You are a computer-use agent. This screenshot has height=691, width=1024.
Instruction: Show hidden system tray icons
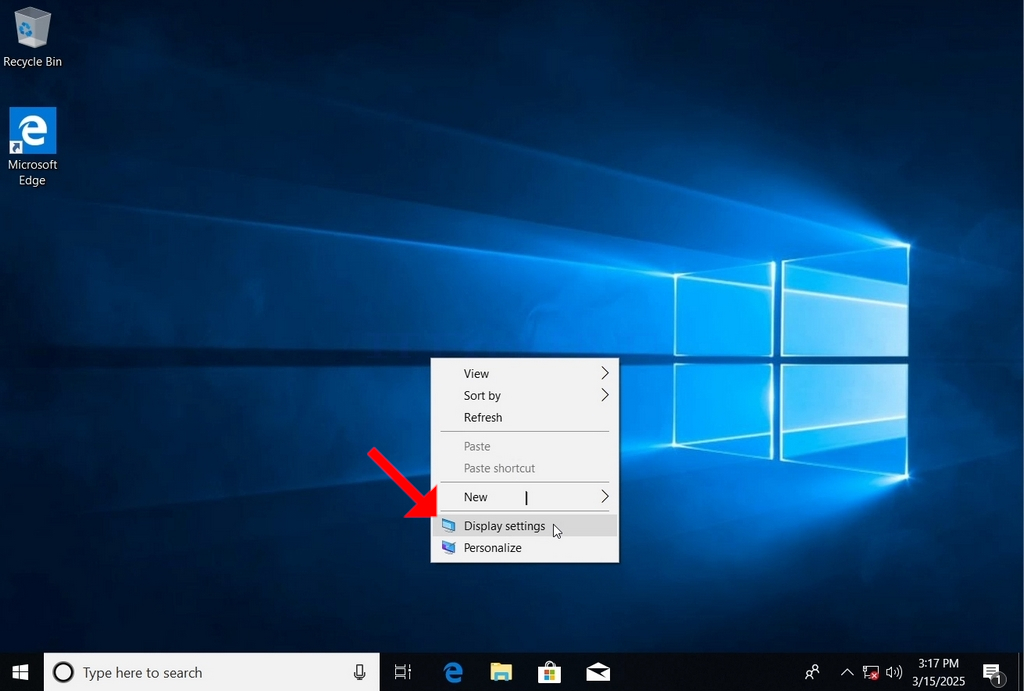[x=846, y=672]
